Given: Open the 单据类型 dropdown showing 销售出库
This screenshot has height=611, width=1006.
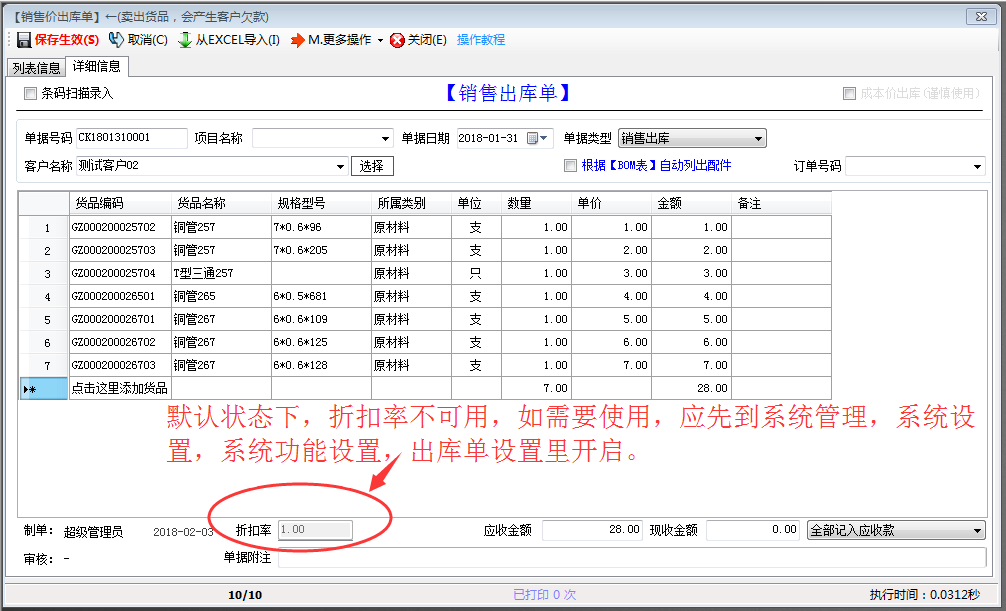Looking at the screenshot, I should 758,138.
